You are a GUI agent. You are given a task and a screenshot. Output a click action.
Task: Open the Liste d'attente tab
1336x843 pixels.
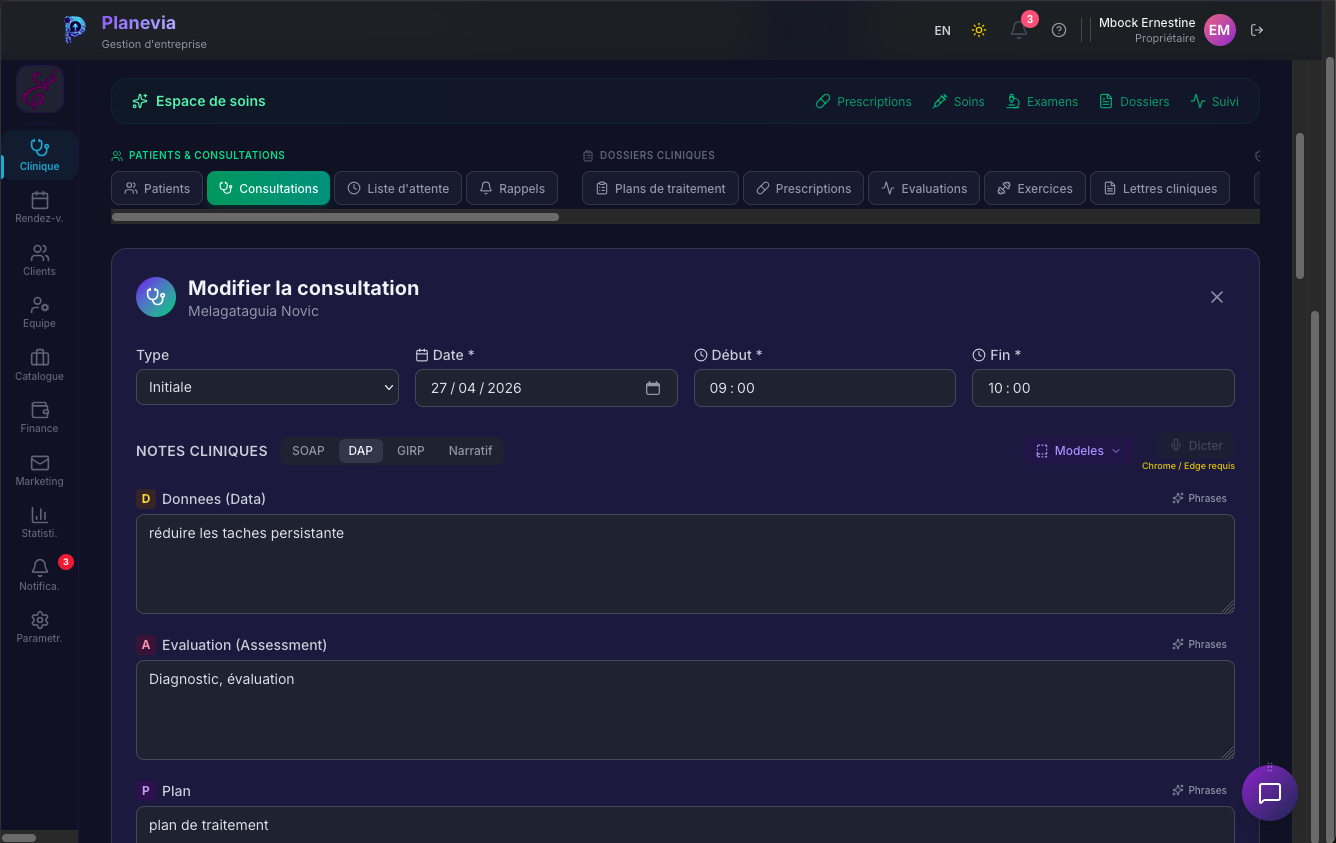[x=398, y=188]
